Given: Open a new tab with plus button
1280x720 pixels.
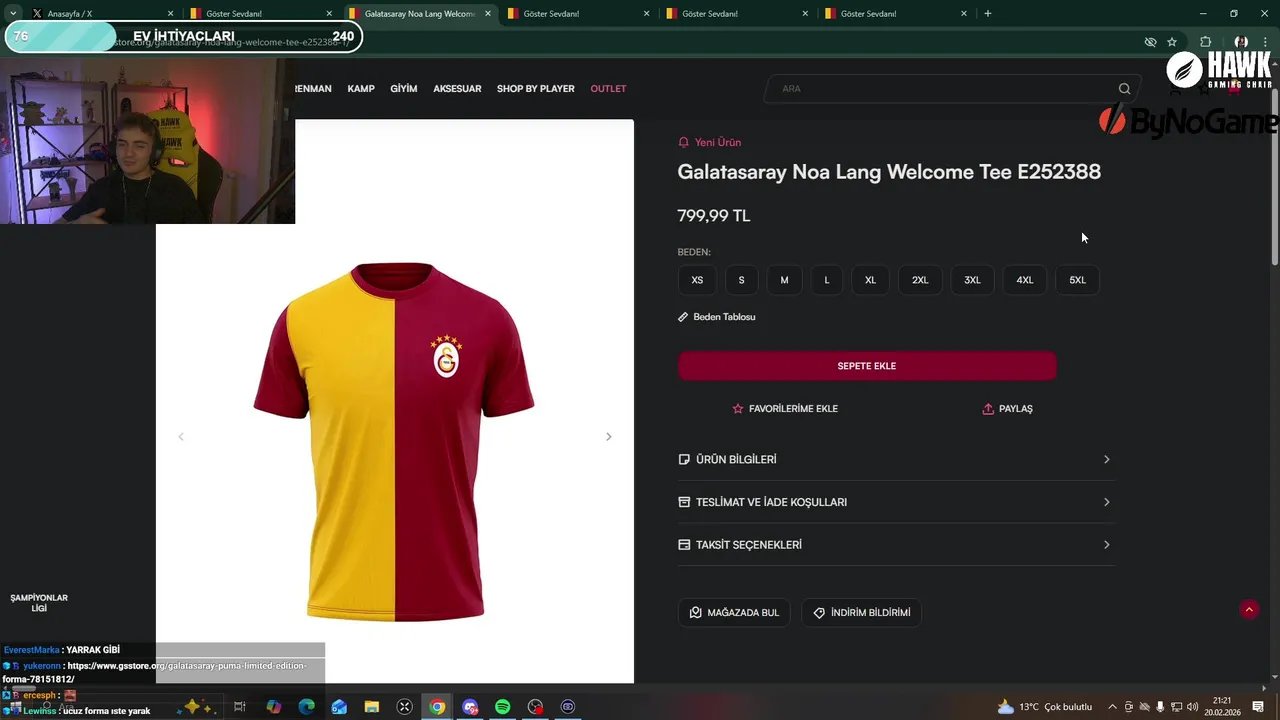Looking at the screenshot, I should [988, 13].
